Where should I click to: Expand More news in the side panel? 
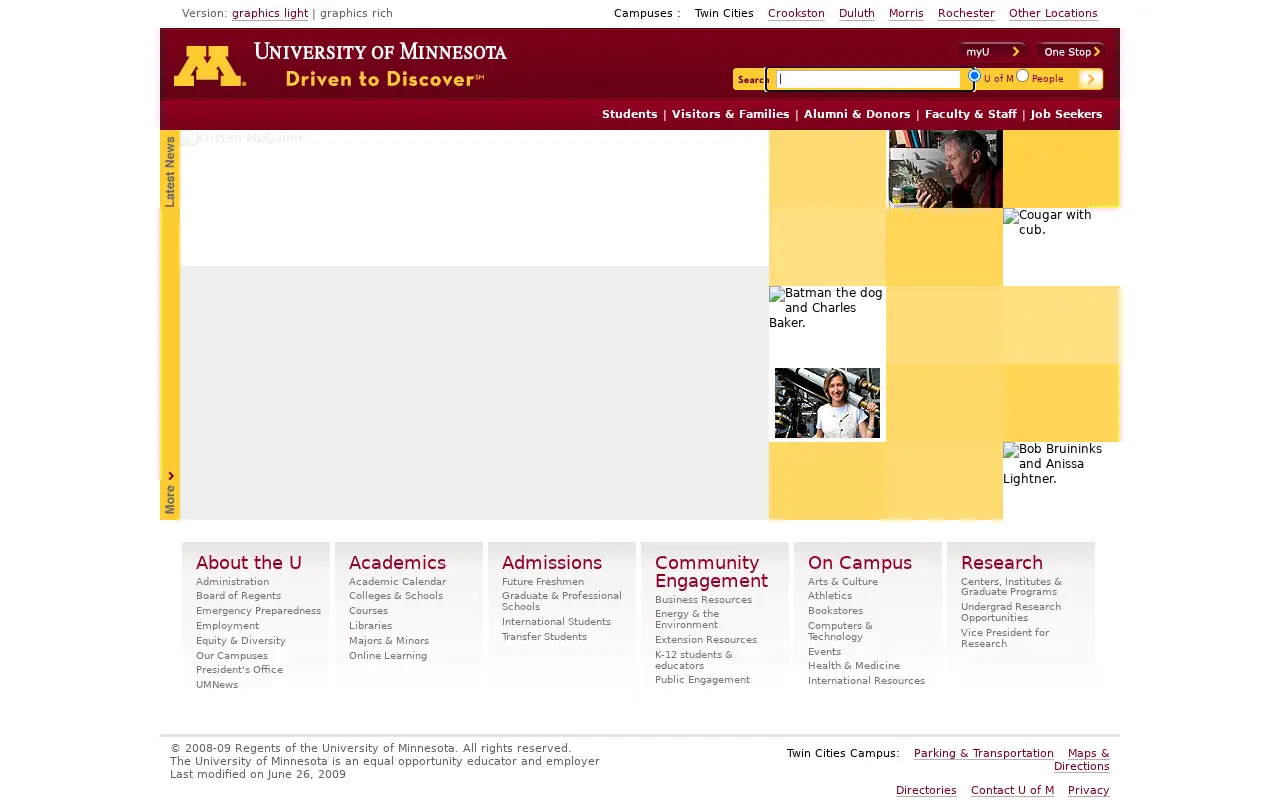click(170, 493)
